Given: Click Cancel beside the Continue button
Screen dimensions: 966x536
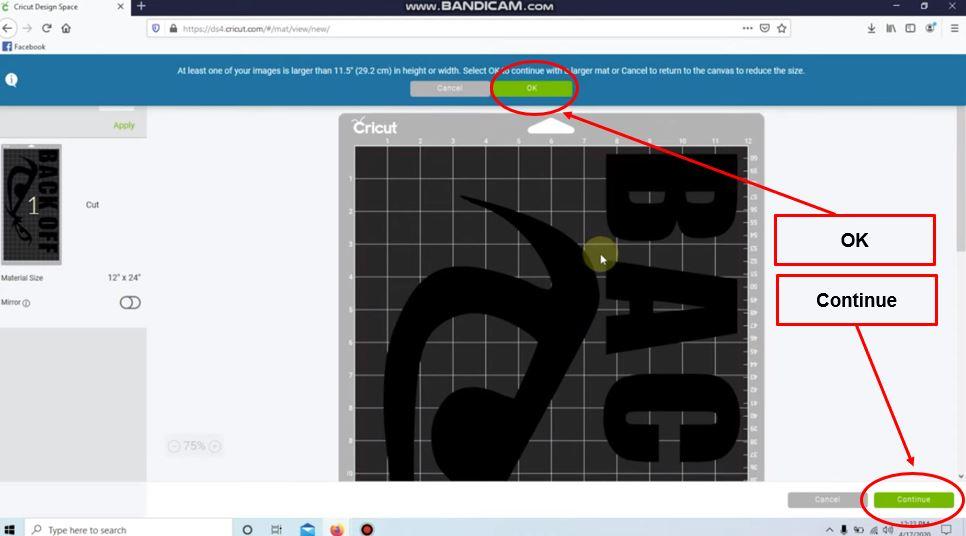Looking at the screenshot, I should (x=827, y=500).
